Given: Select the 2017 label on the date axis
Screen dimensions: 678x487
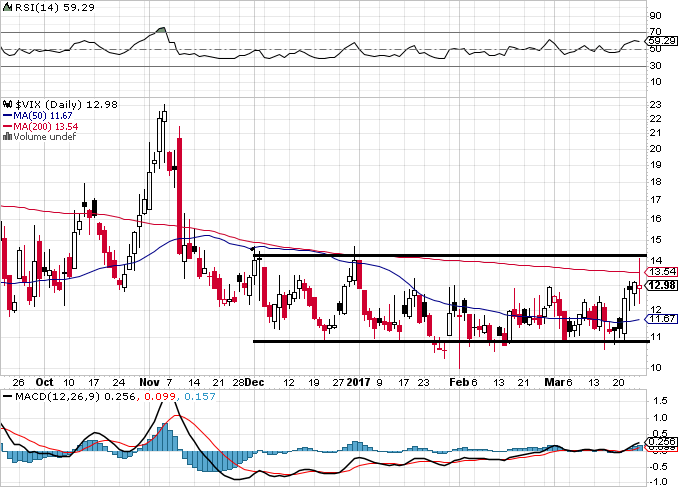Looking at the screenshot, I should click(359, 382).
